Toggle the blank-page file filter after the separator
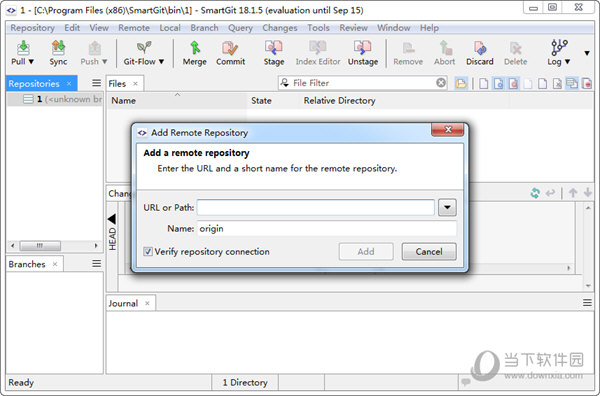600x396 pixels. 484,83
